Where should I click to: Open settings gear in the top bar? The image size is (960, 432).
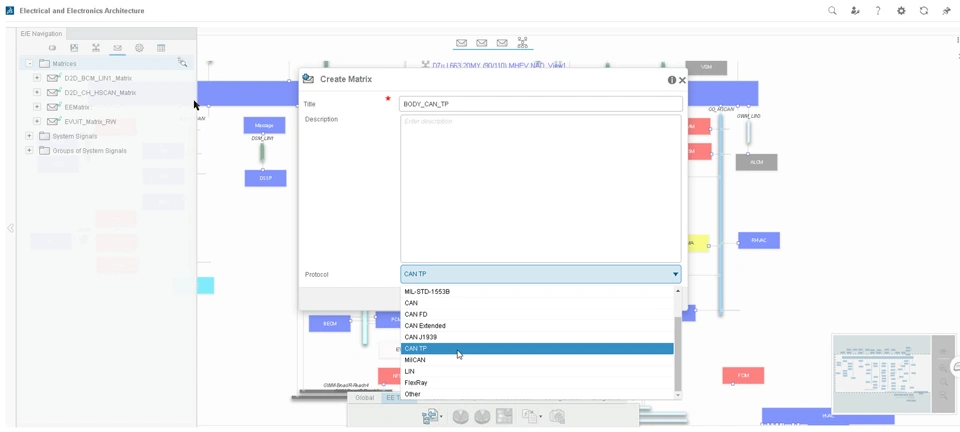click(x=901, y=10)
